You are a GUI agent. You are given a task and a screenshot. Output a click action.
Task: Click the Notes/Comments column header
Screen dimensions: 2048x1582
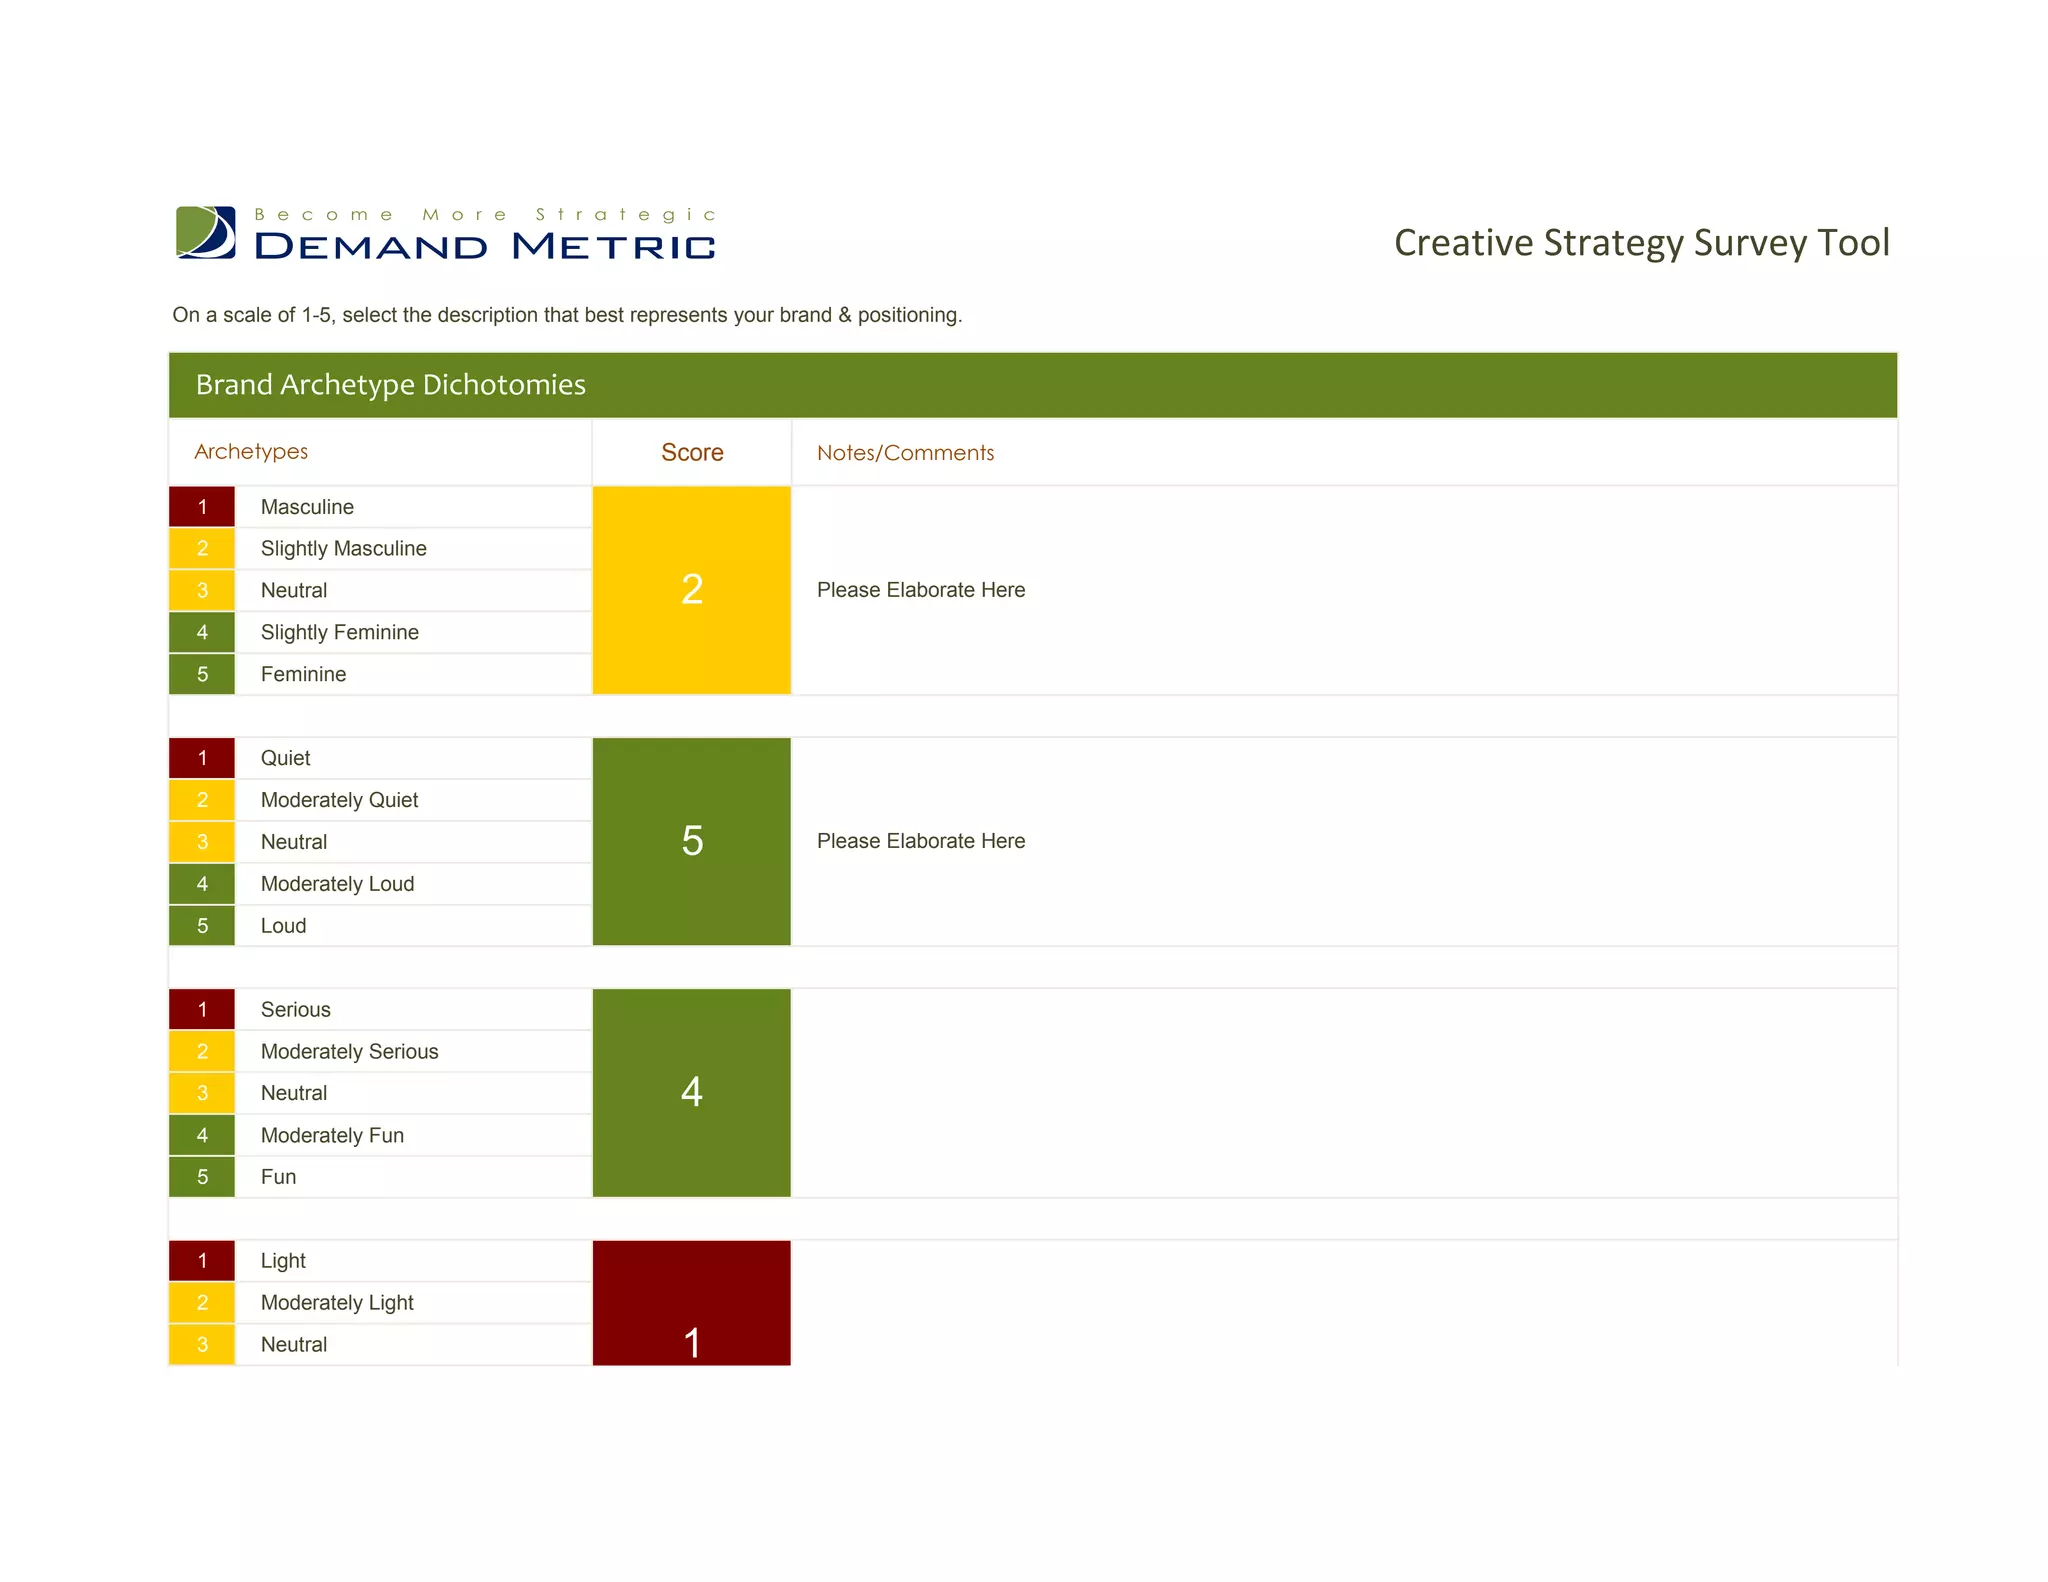point(905,453)
